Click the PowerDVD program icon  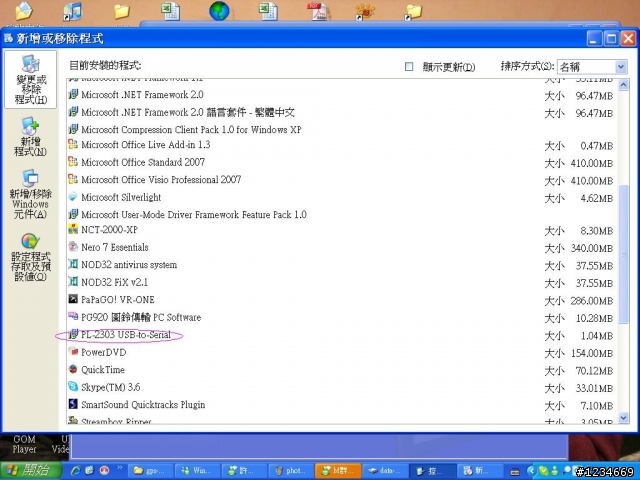coord(73,352)
